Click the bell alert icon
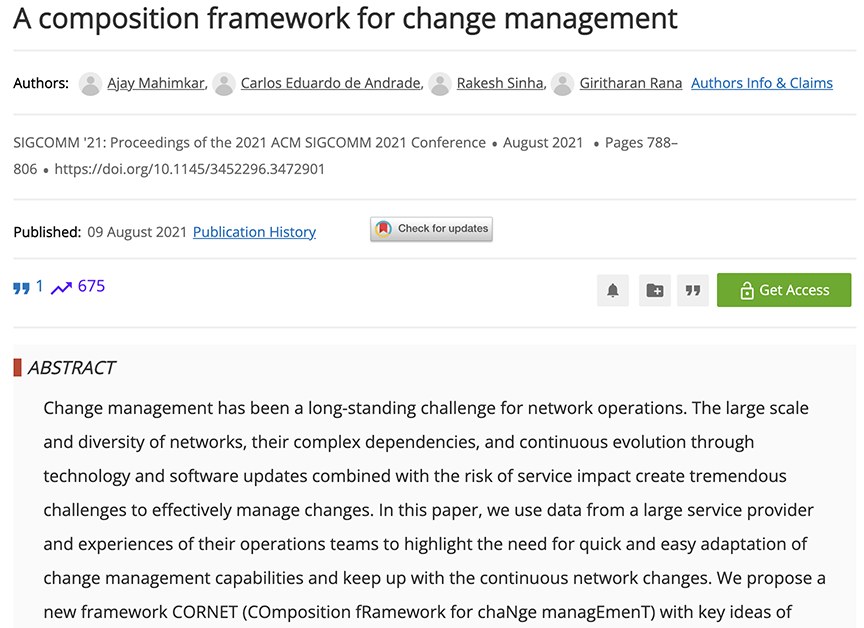 click(x=613, y=290)
